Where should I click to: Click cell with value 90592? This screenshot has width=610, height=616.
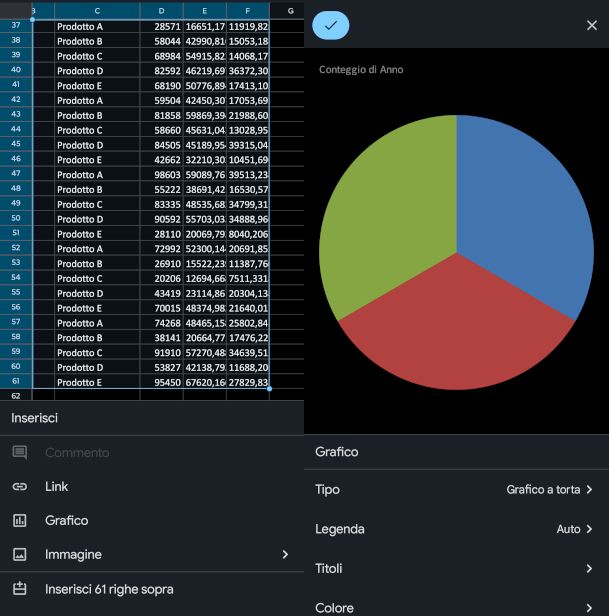point(161,219)
